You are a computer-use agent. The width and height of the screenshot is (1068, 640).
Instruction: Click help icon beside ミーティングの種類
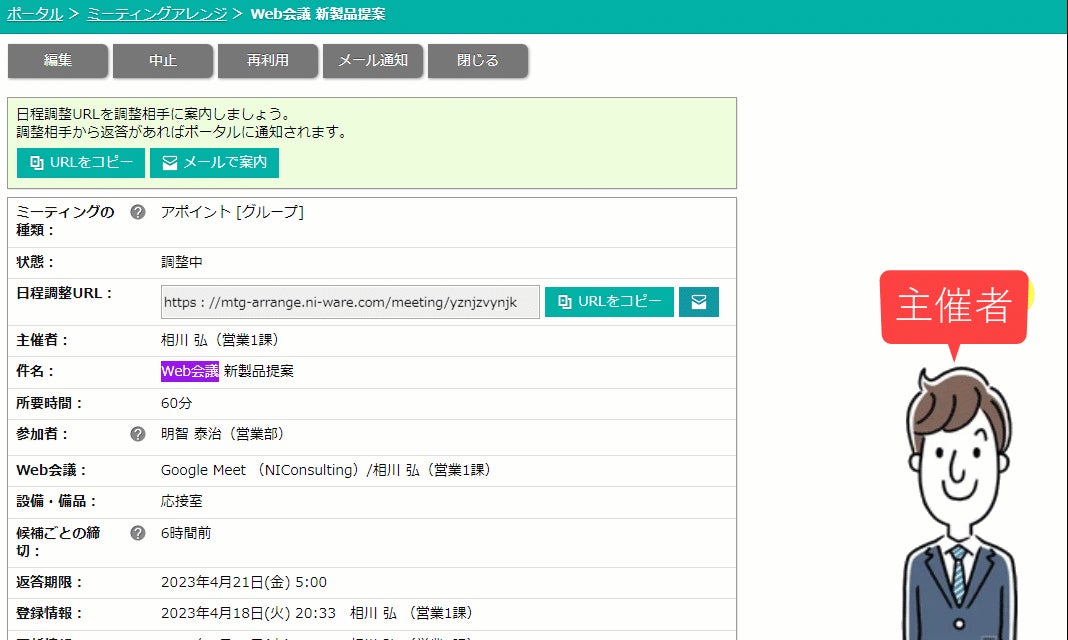click(x=138, y=212)
